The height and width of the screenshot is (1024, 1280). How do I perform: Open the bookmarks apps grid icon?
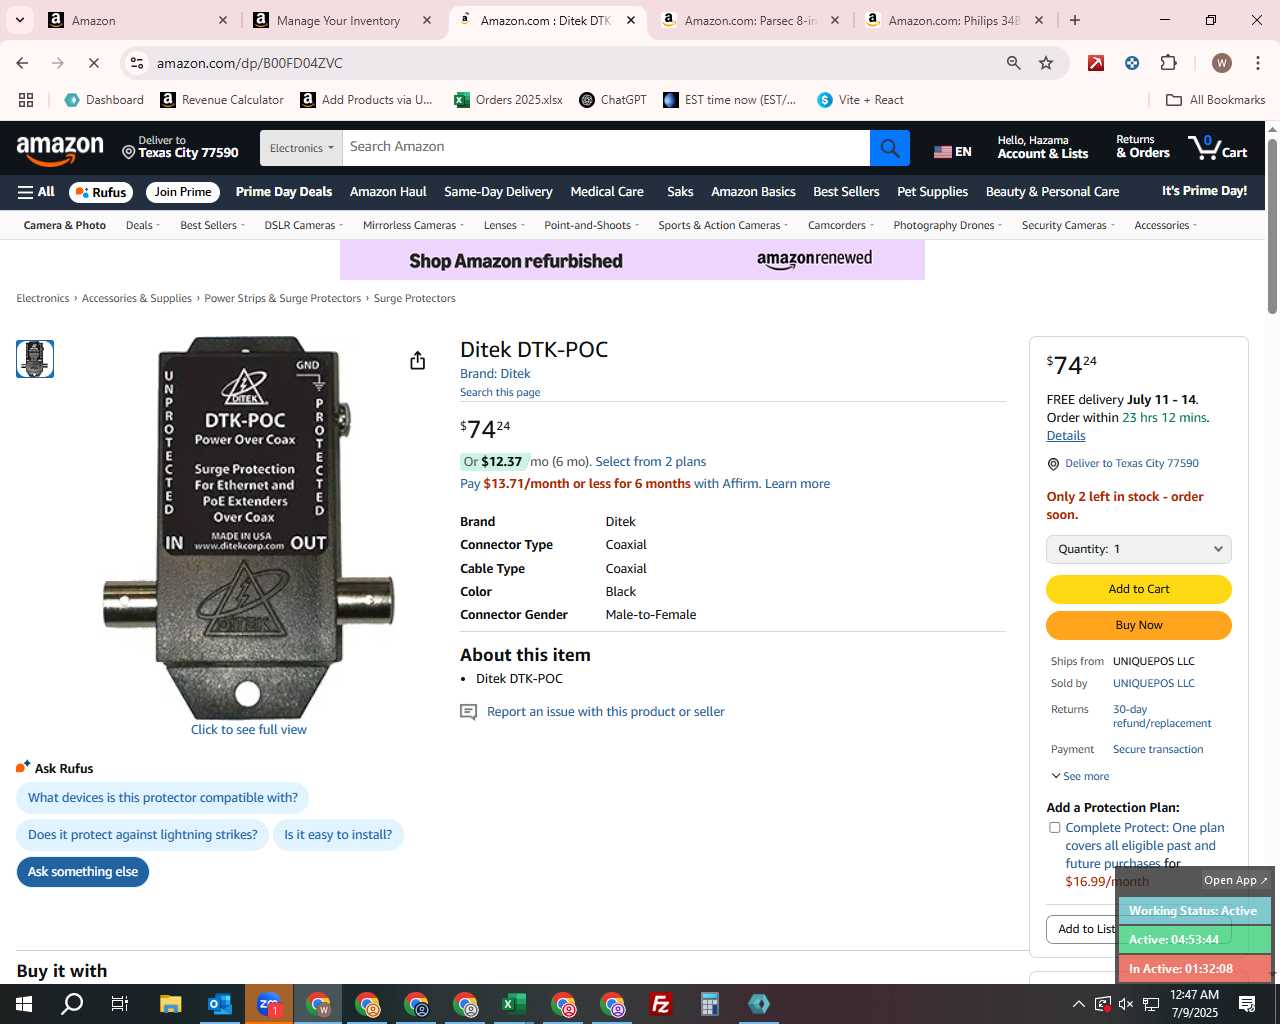pyautogui.click(x=26, y=100)
